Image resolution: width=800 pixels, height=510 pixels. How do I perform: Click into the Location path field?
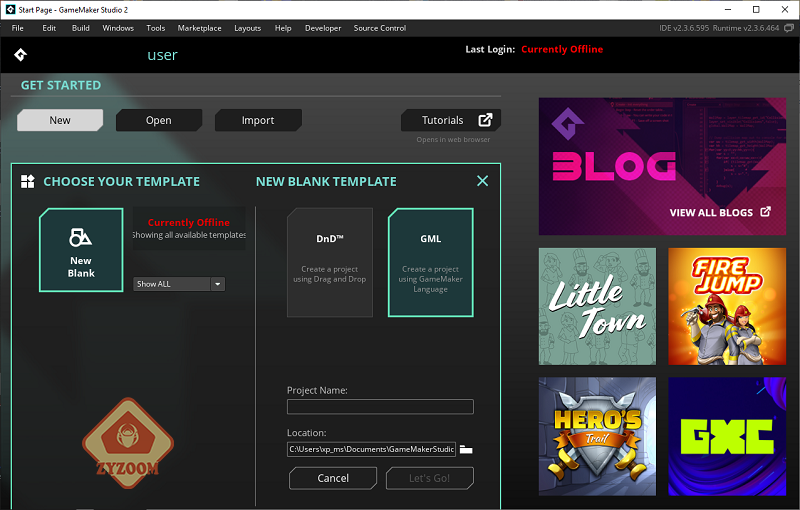pyautogui.click(x=371, y=449)
